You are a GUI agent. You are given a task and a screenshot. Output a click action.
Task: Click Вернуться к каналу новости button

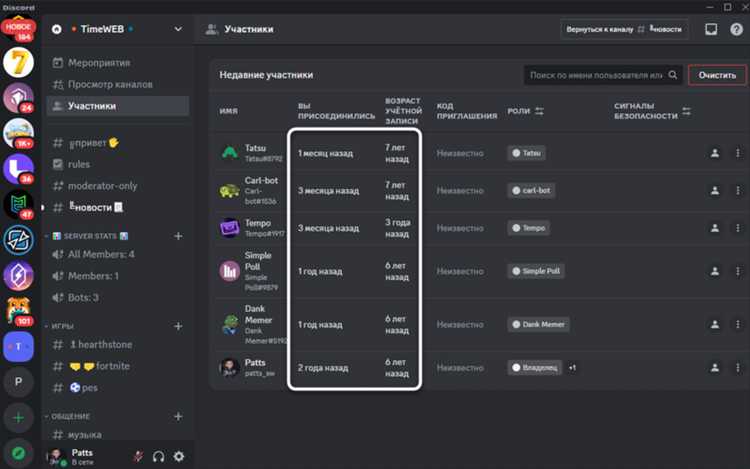click(624, 29)
